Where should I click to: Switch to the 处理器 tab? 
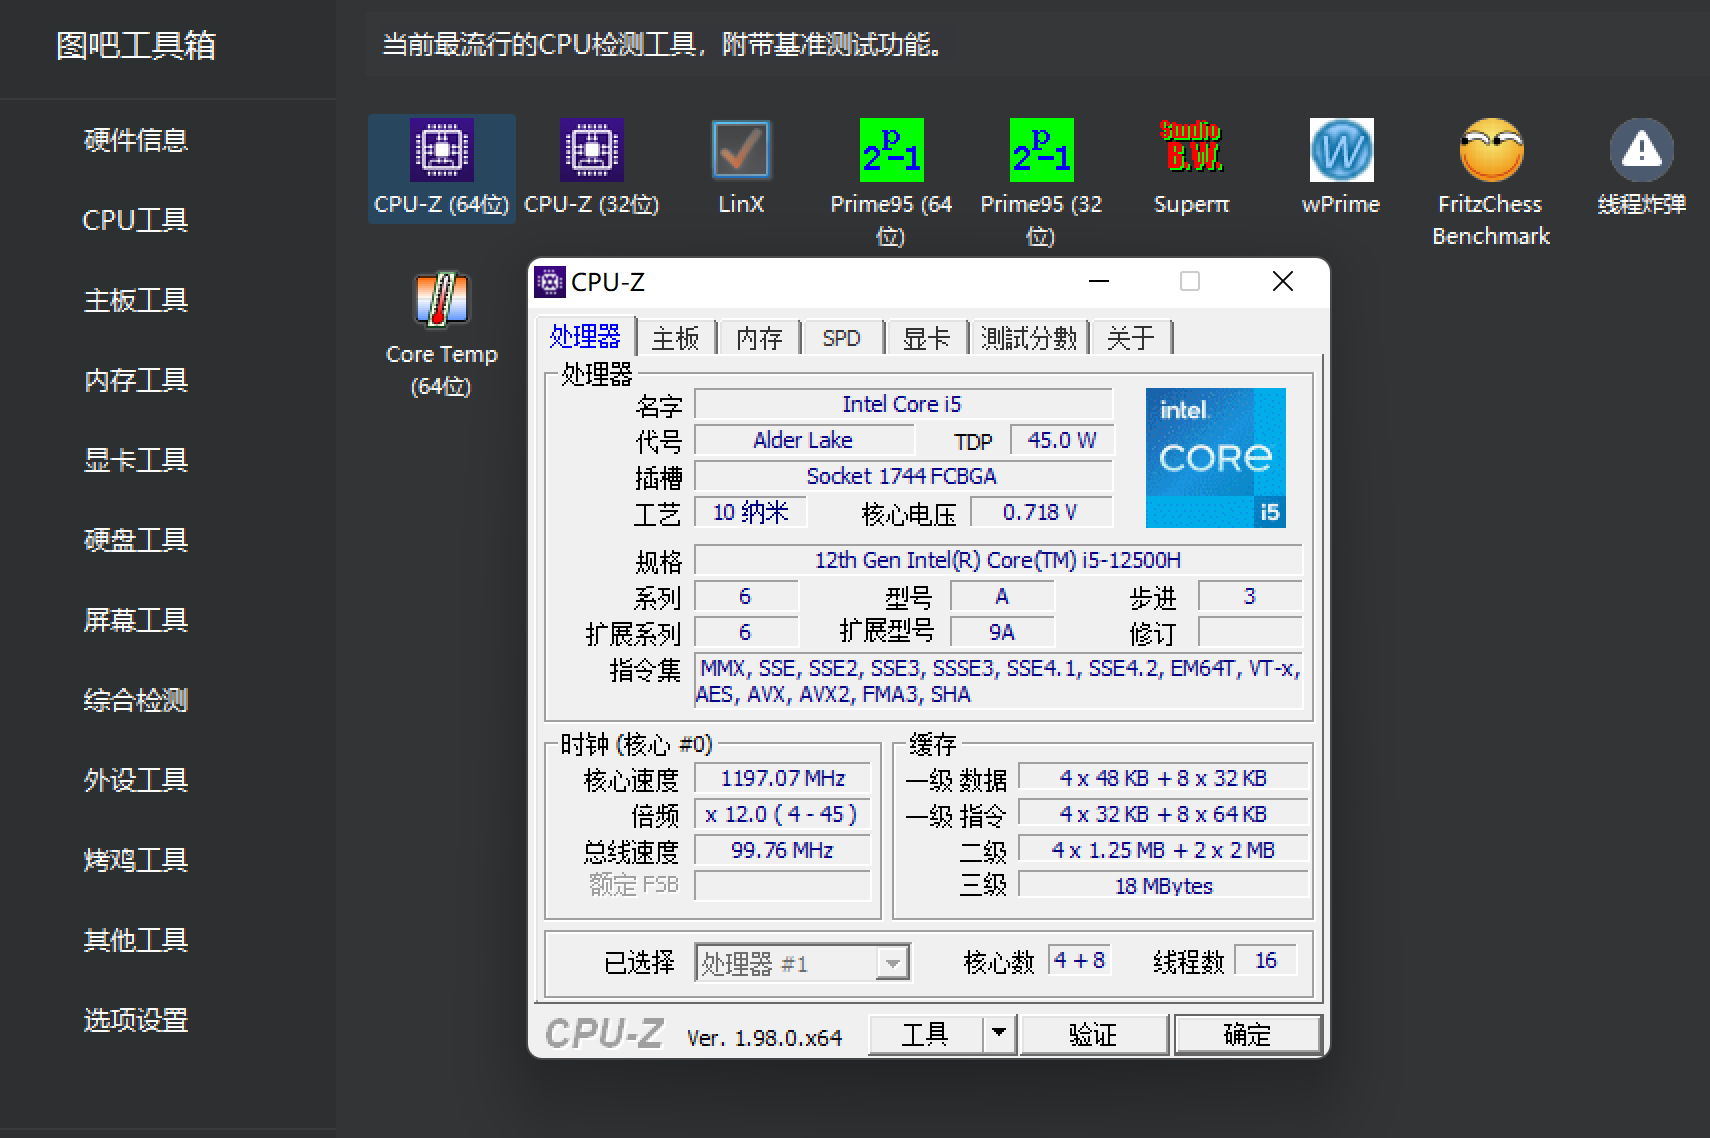pos(585,336)
